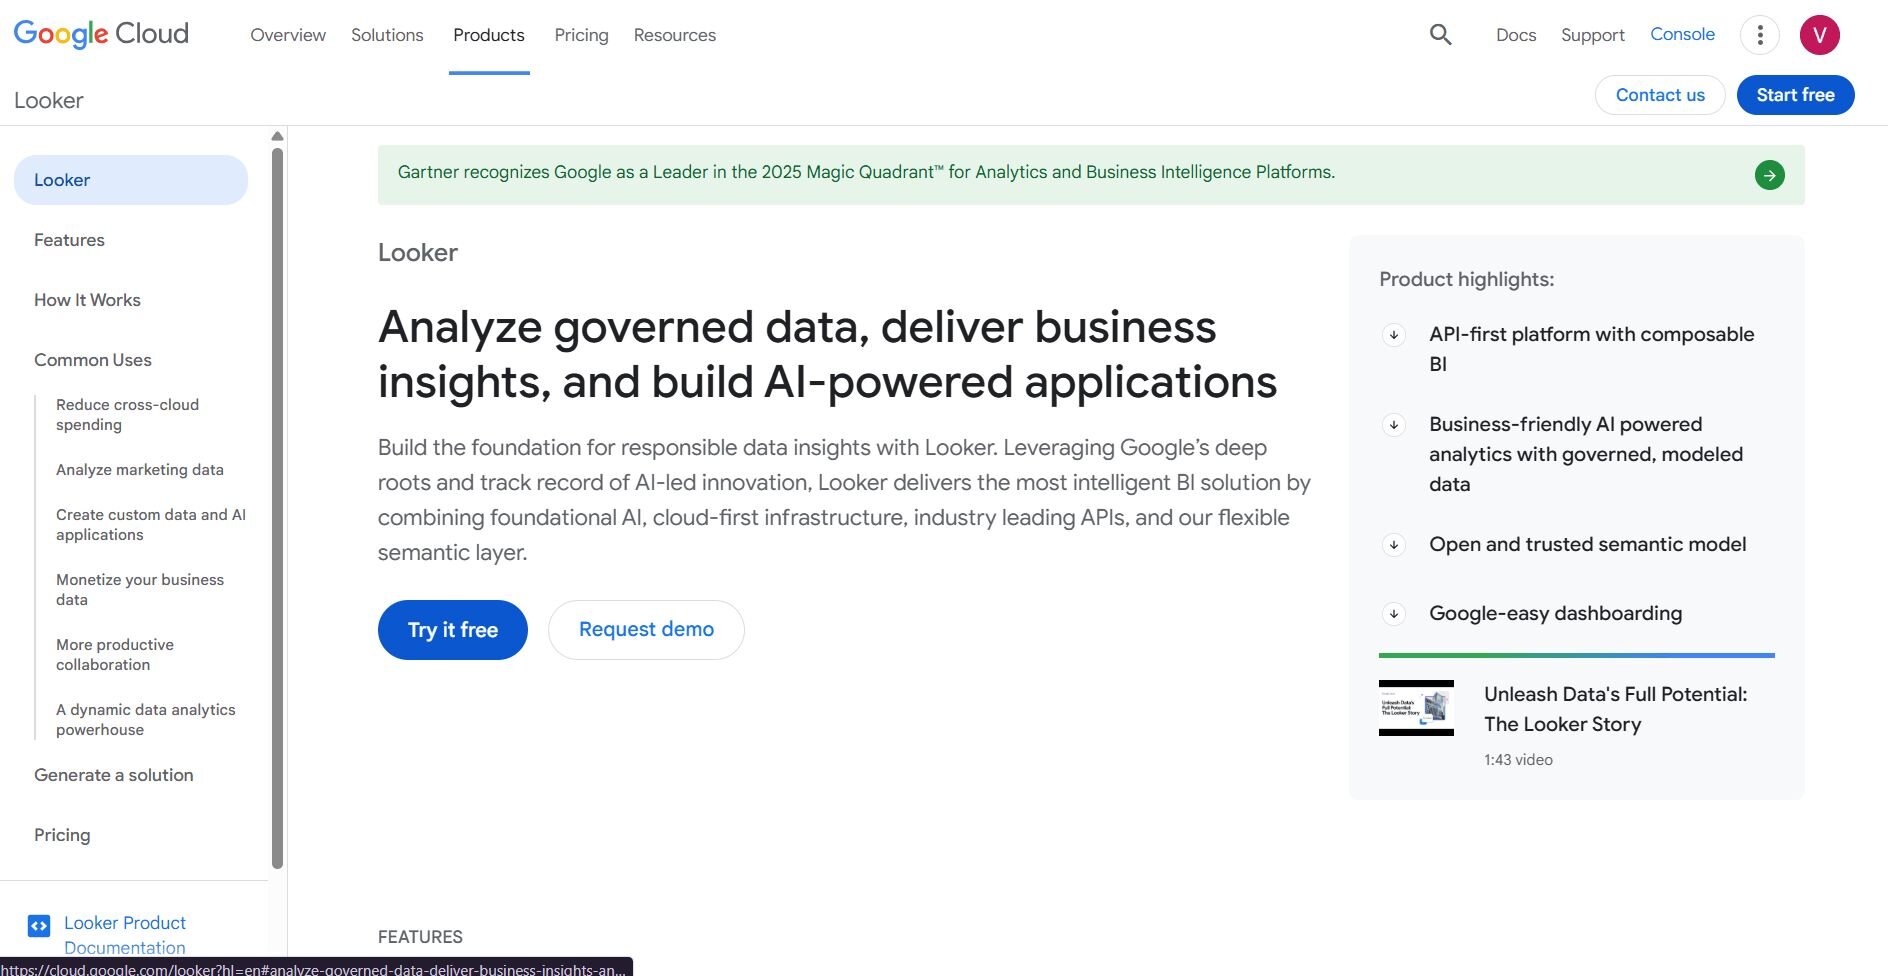Open the user account avatar

1819,35
